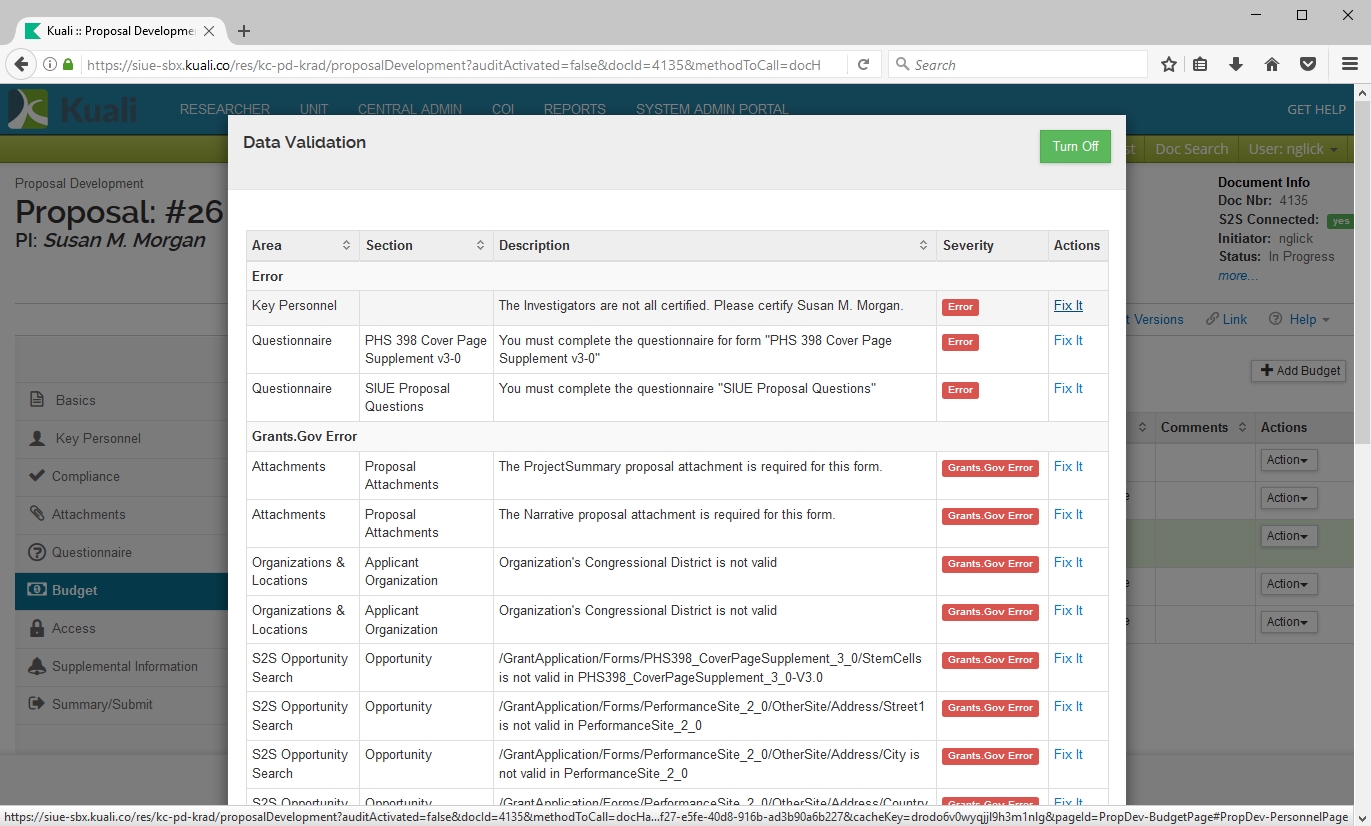Sort the table by Area column
The height and width of the screenshot is (826, 1371).
pos(346,246)
